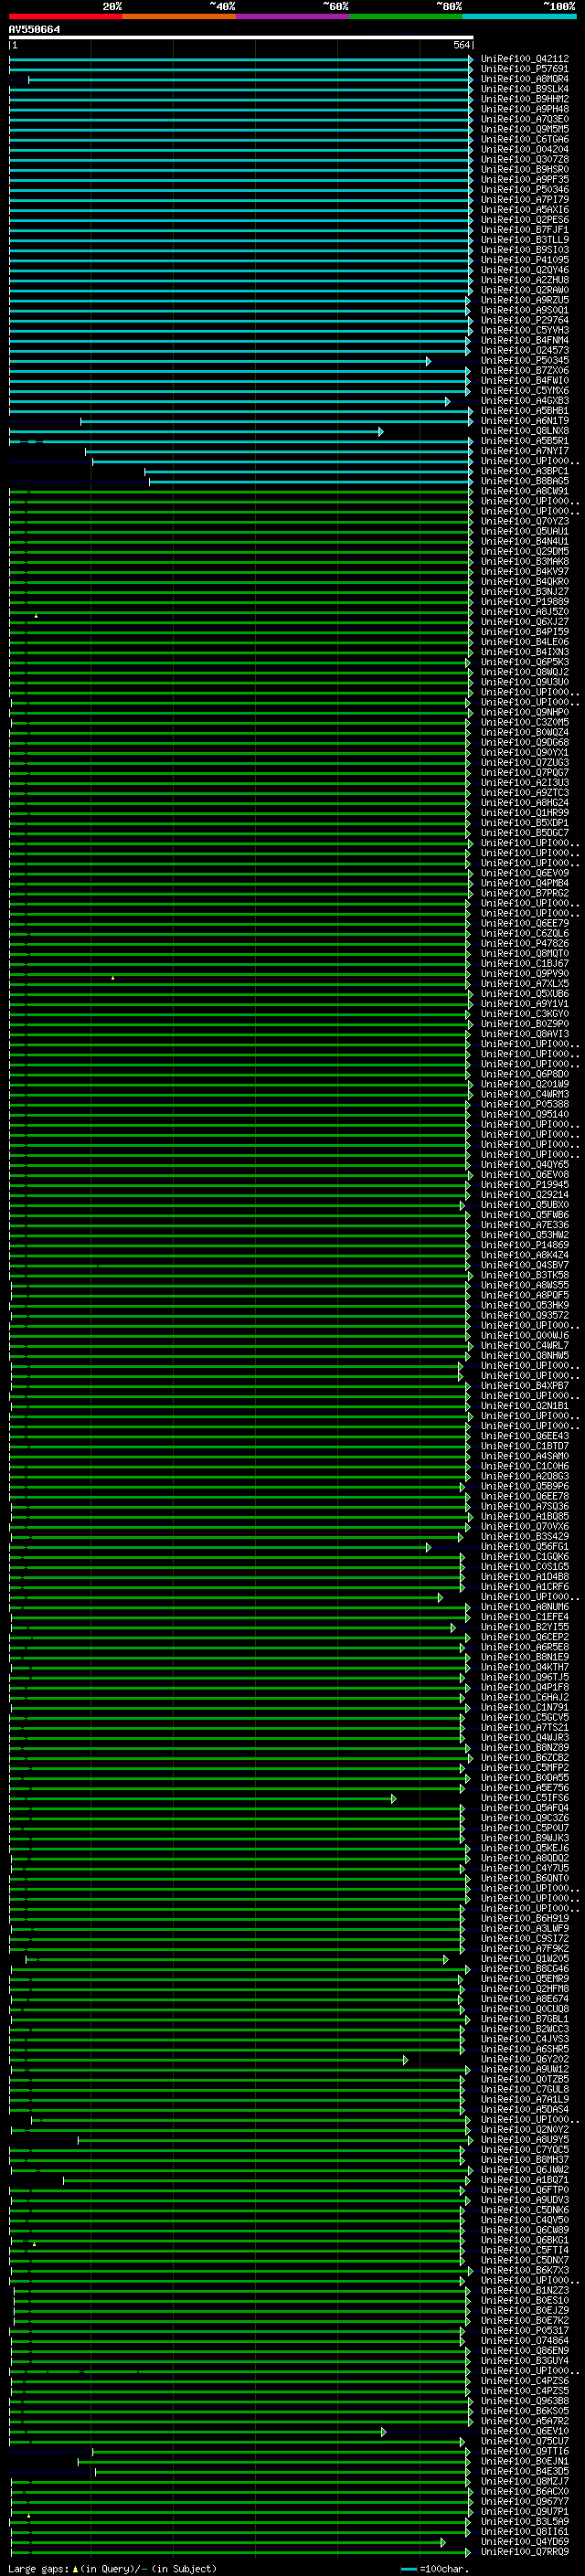Viewport: 585px width, 2576px height.
Task: Select the UniRef100_Q9TTI6 entry
Action: pyautogui.click(x=524, y=2451)
